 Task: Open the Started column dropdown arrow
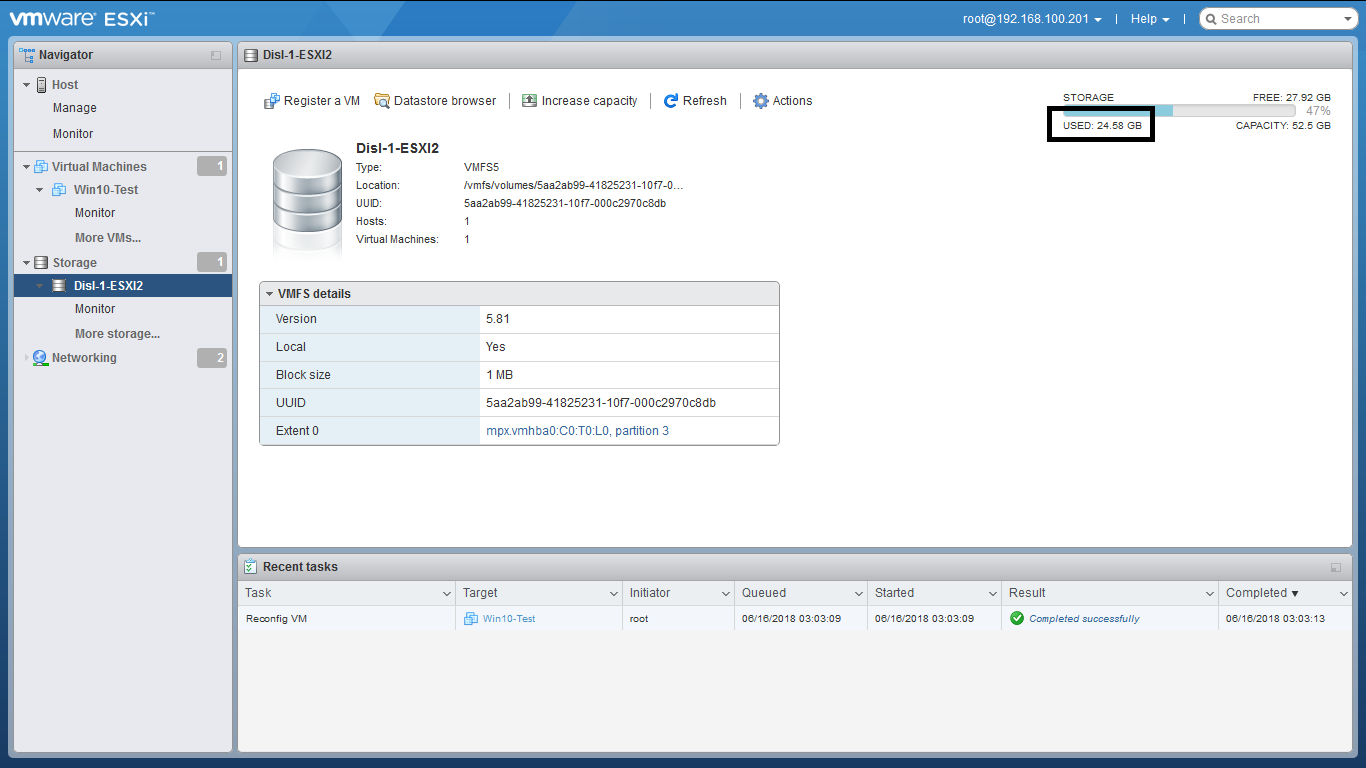[993, 593]
